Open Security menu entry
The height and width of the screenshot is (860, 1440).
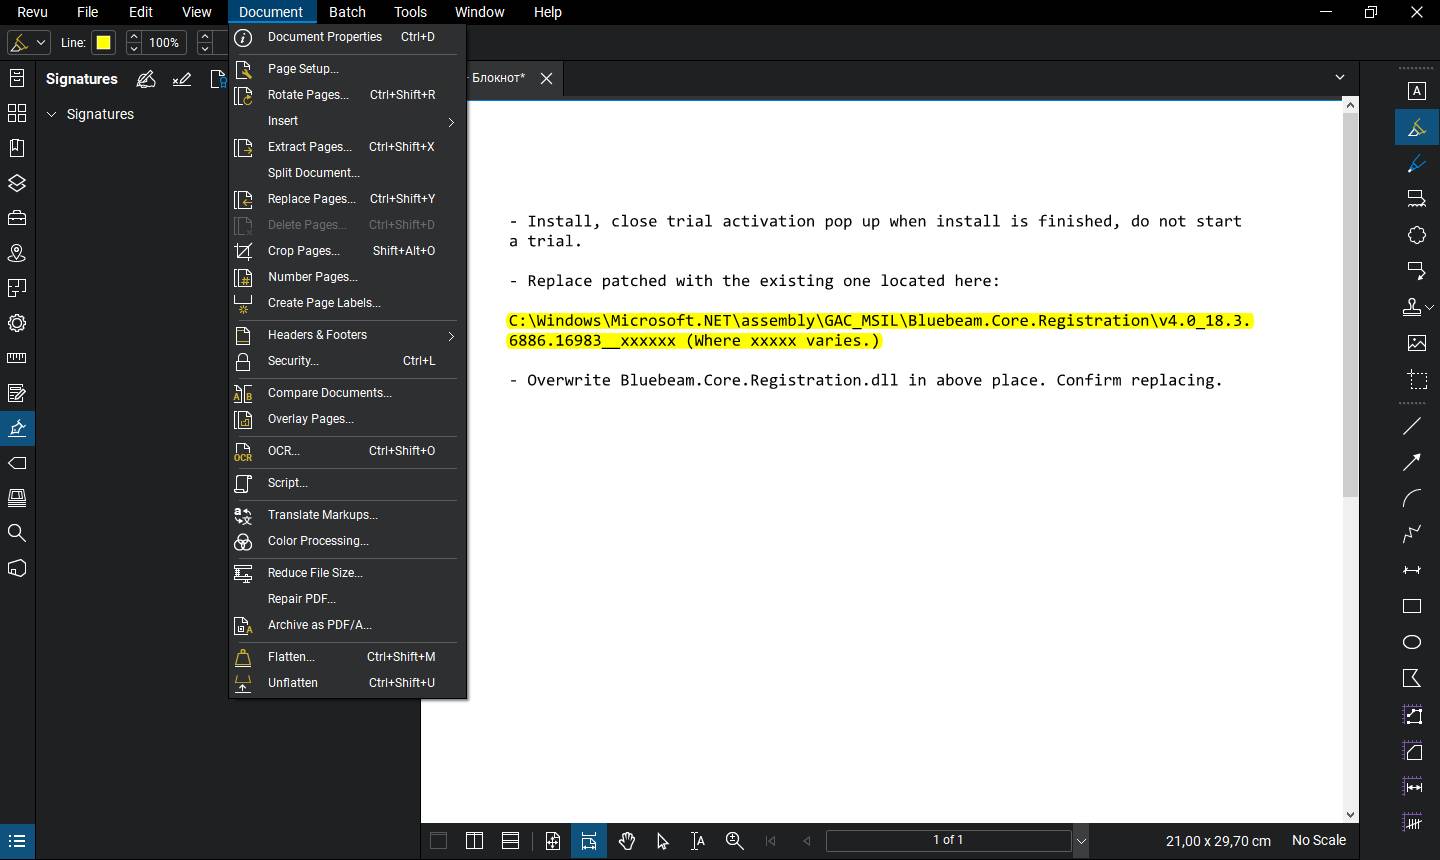pos(347,361)
